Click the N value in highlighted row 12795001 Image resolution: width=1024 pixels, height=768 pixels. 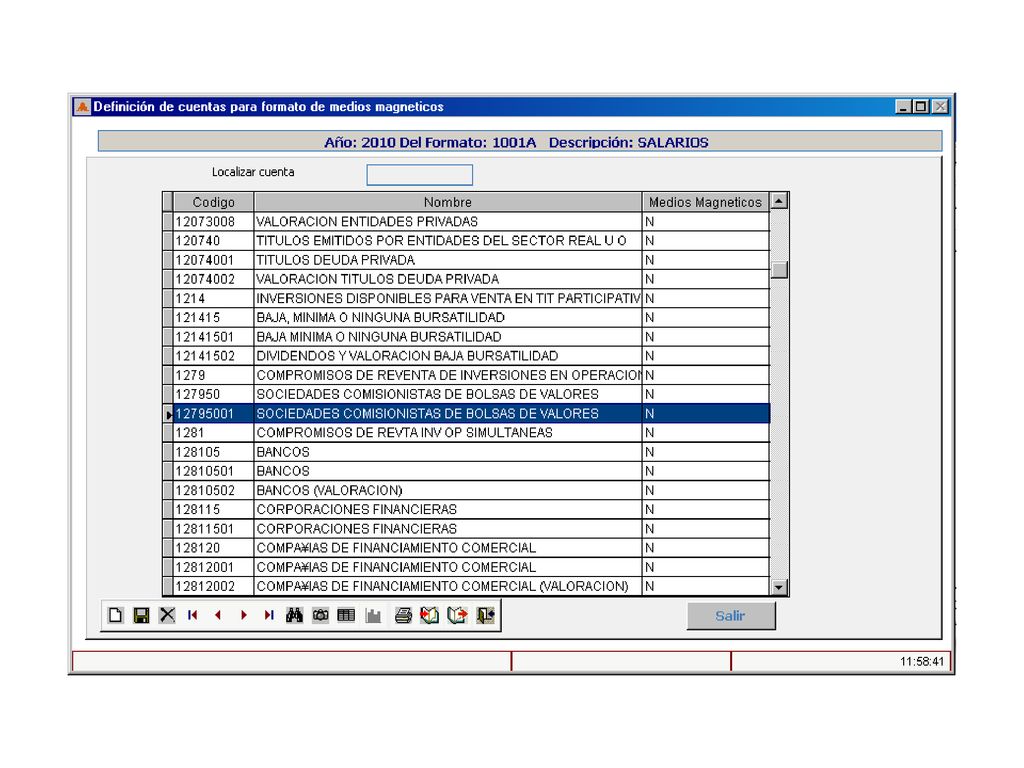click(x=706, y=413)
